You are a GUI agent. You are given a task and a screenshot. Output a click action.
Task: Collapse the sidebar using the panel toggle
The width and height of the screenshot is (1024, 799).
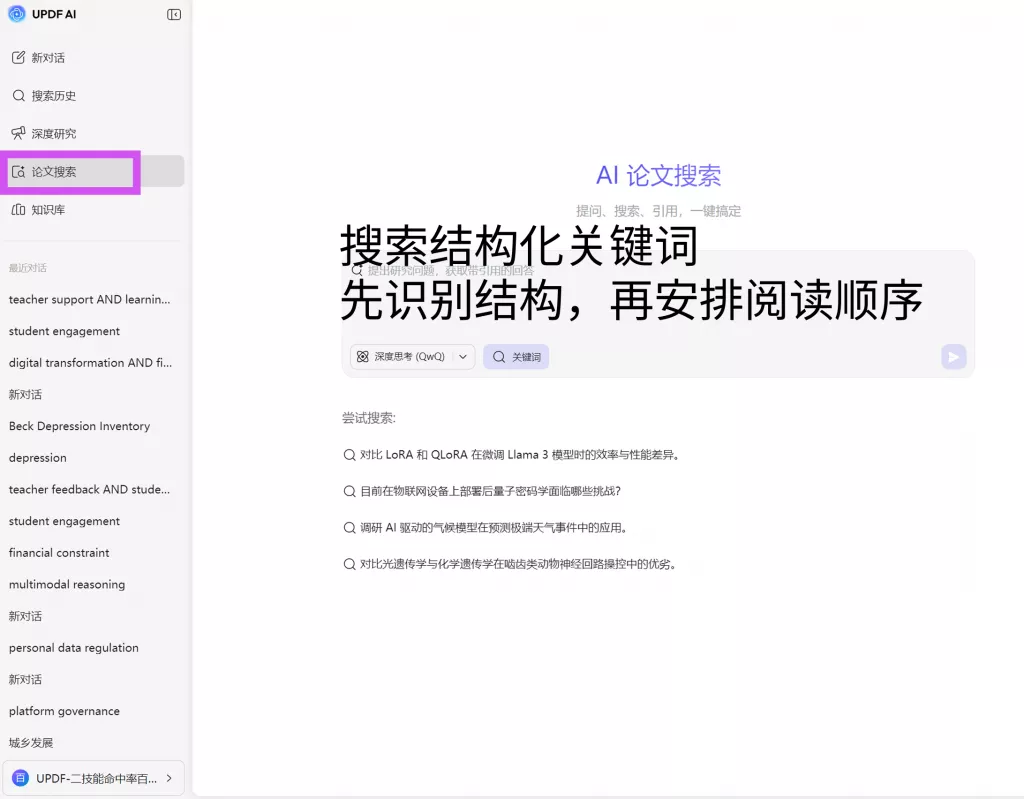coord(175,14)
